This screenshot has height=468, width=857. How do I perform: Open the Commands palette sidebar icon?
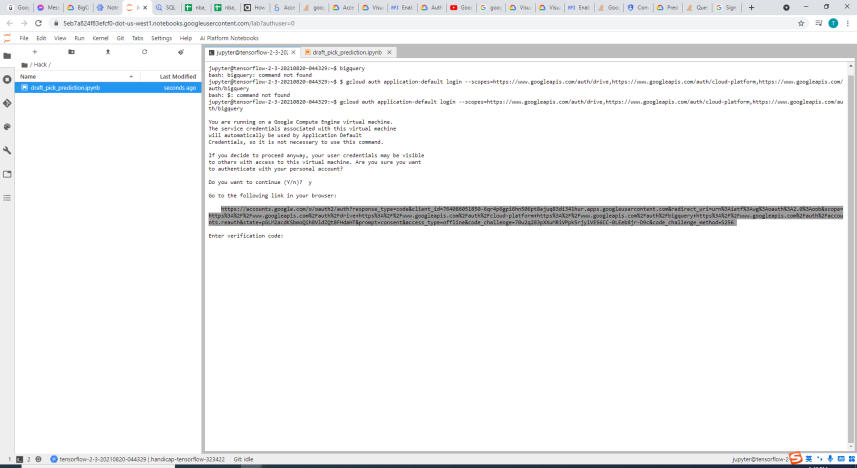pyautogui.click(x=7, y=126)
